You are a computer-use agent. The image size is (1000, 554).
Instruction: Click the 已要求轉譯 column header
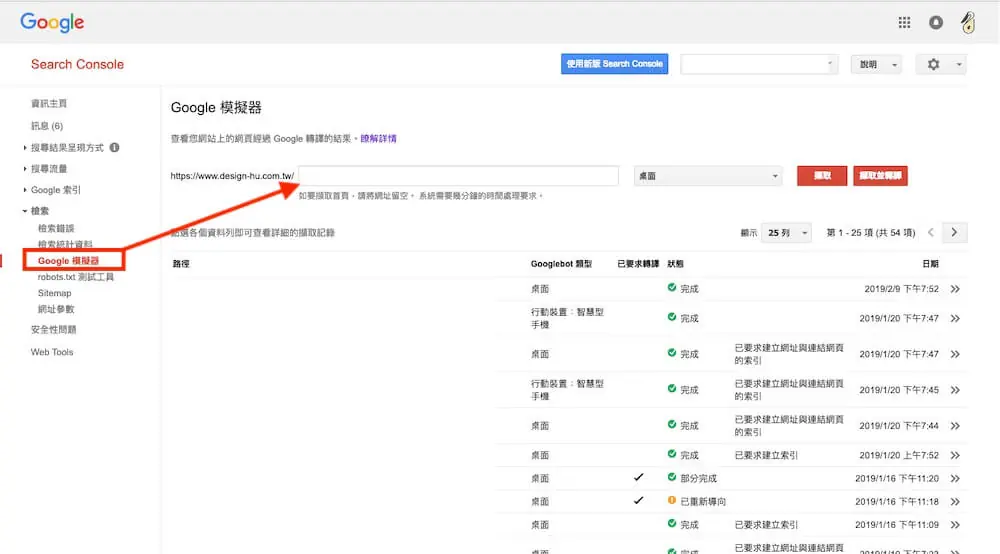pyautogui.click(x=638, y=263)
